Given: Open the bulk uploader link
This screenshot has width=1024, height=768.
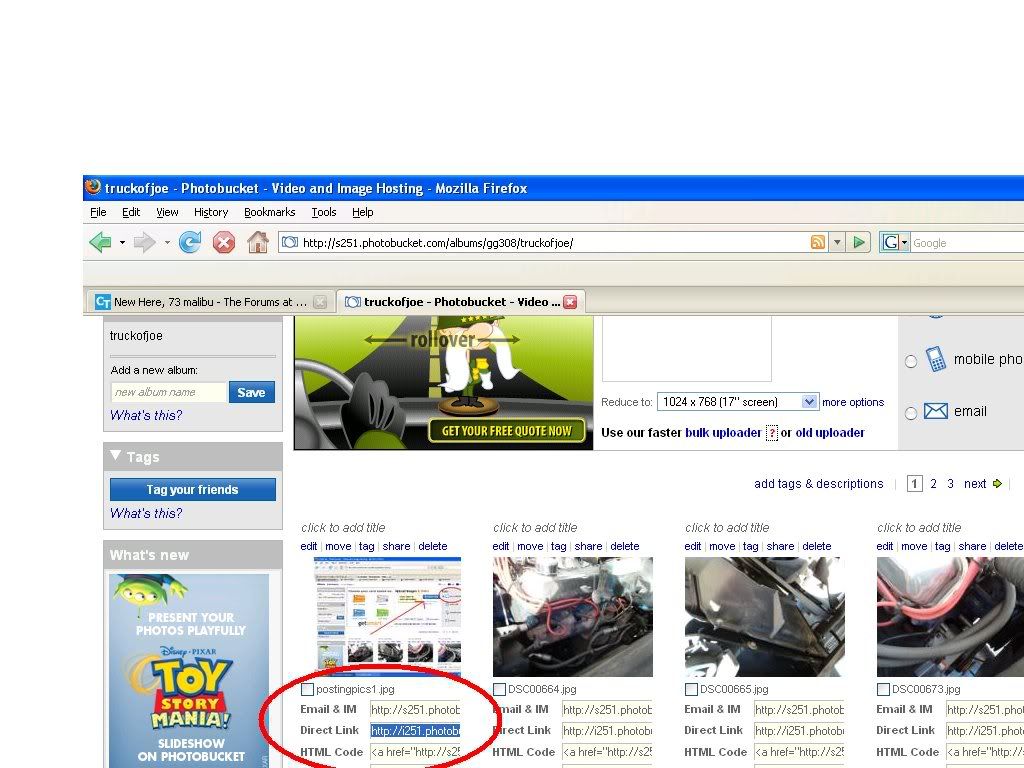Looking at the screenshot, I should point(723,433).
